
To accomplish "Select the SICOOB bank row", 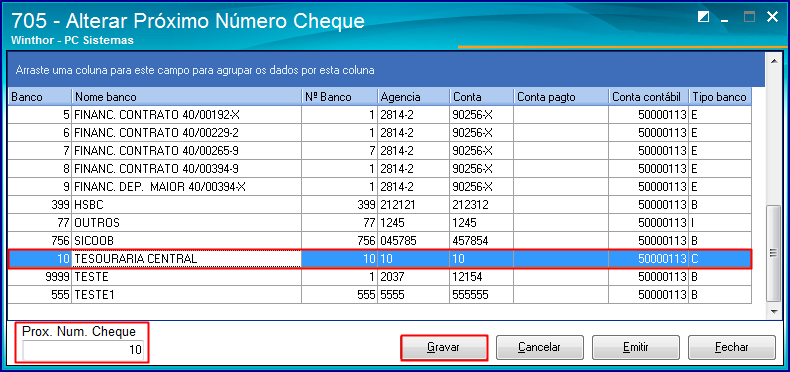I will tap(380, 241).
